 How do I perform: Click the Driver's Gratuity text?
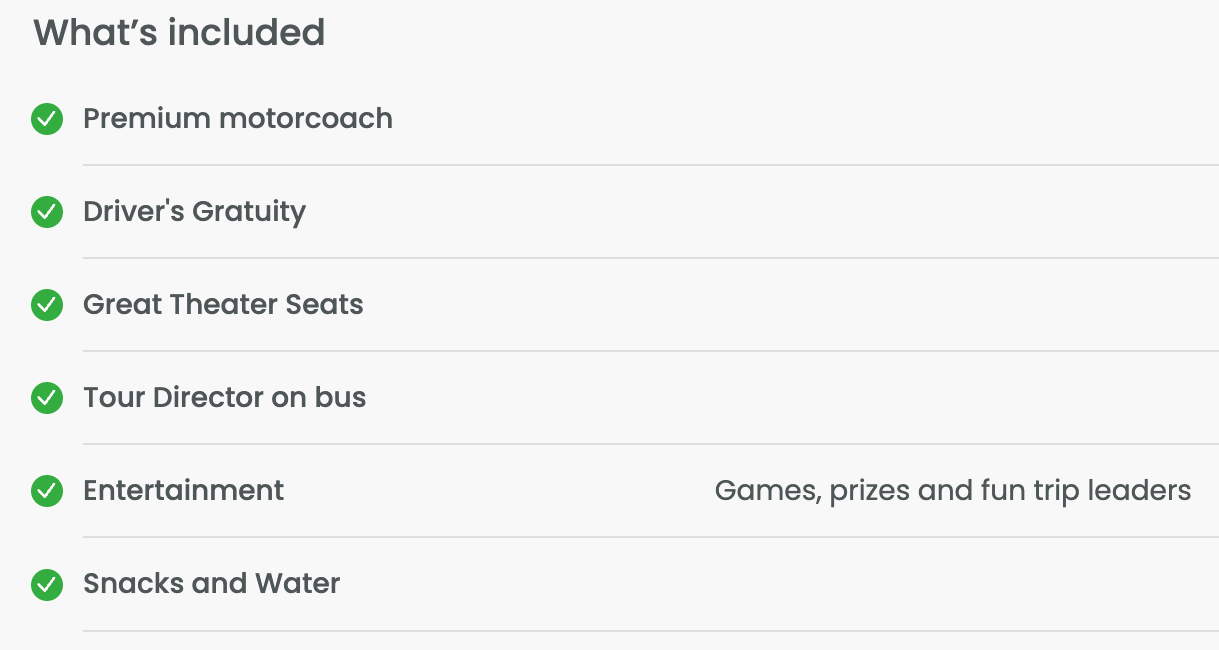coord(194,211)
